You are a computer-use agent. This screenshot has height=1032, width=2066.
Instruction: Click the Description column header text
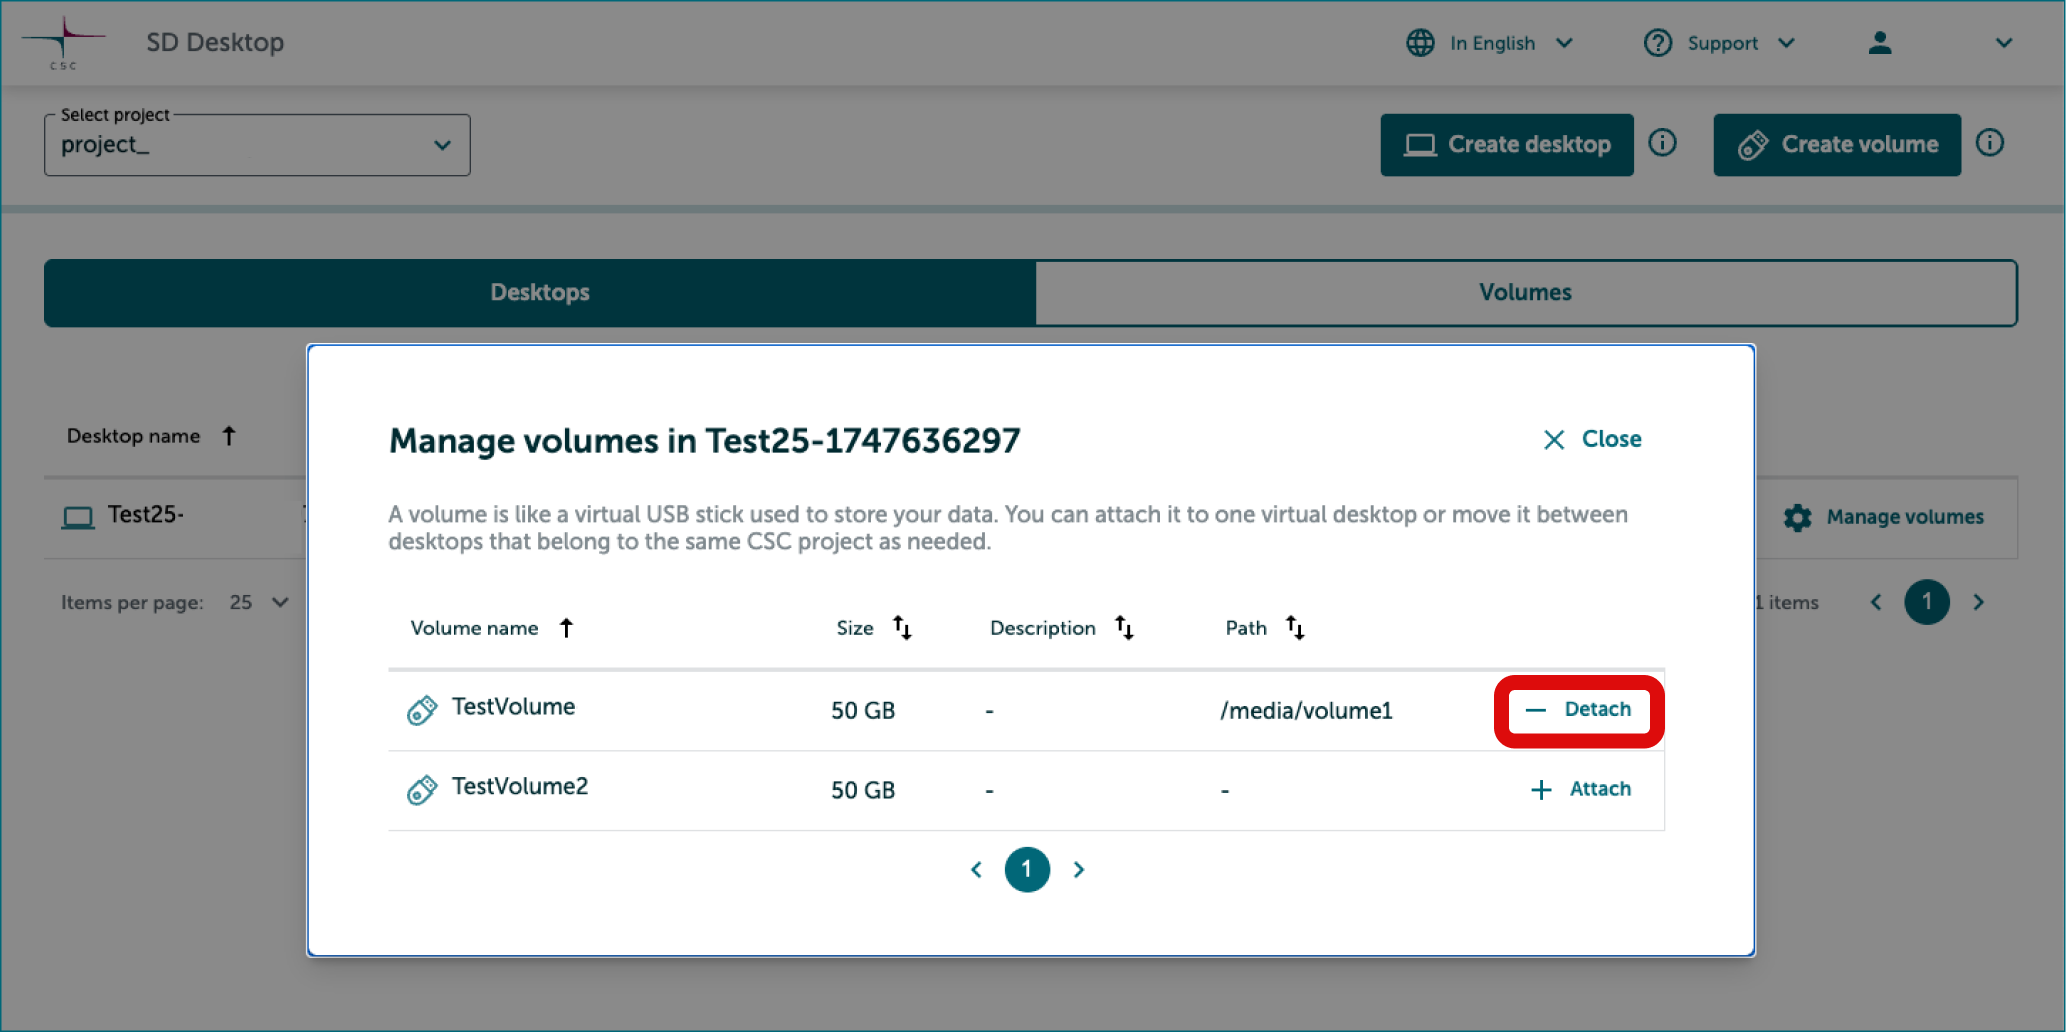[x=1043, y=628]
